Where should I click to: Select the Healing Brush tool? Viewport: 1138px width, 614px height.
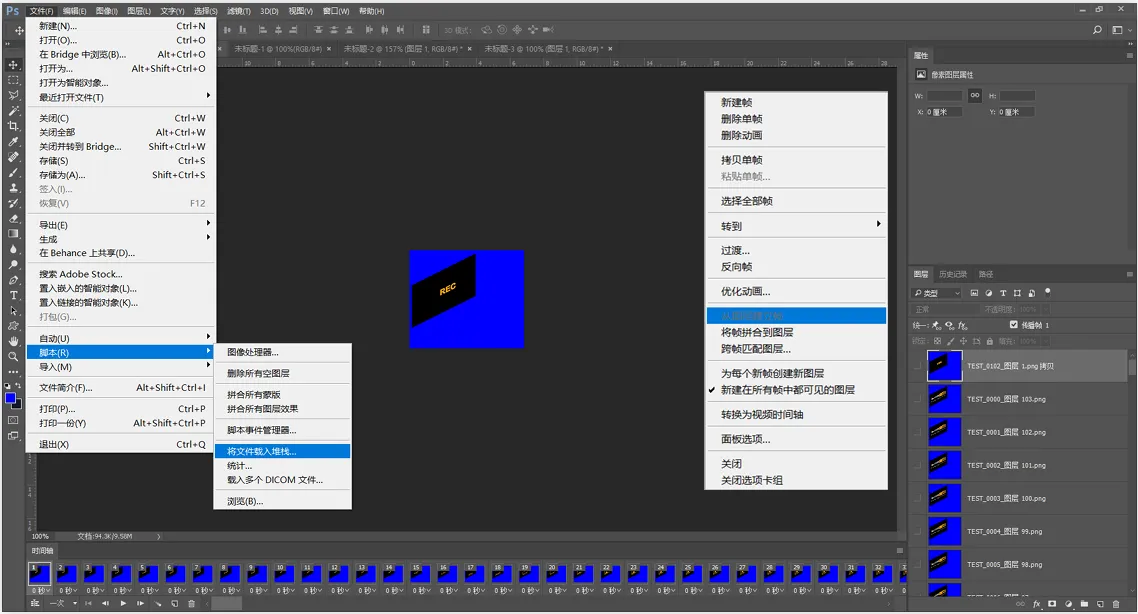pyautogui.click(x=13, y=157)
